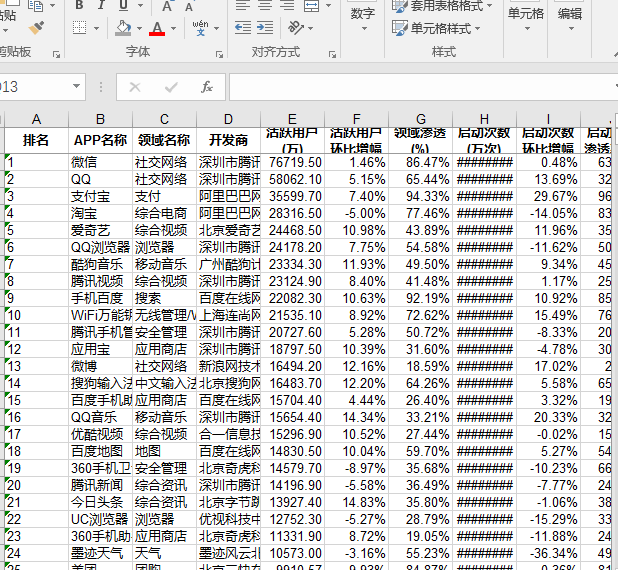Open alignment group dialog launcher
This screenshot has height=570, width=618.
point(332,54)
